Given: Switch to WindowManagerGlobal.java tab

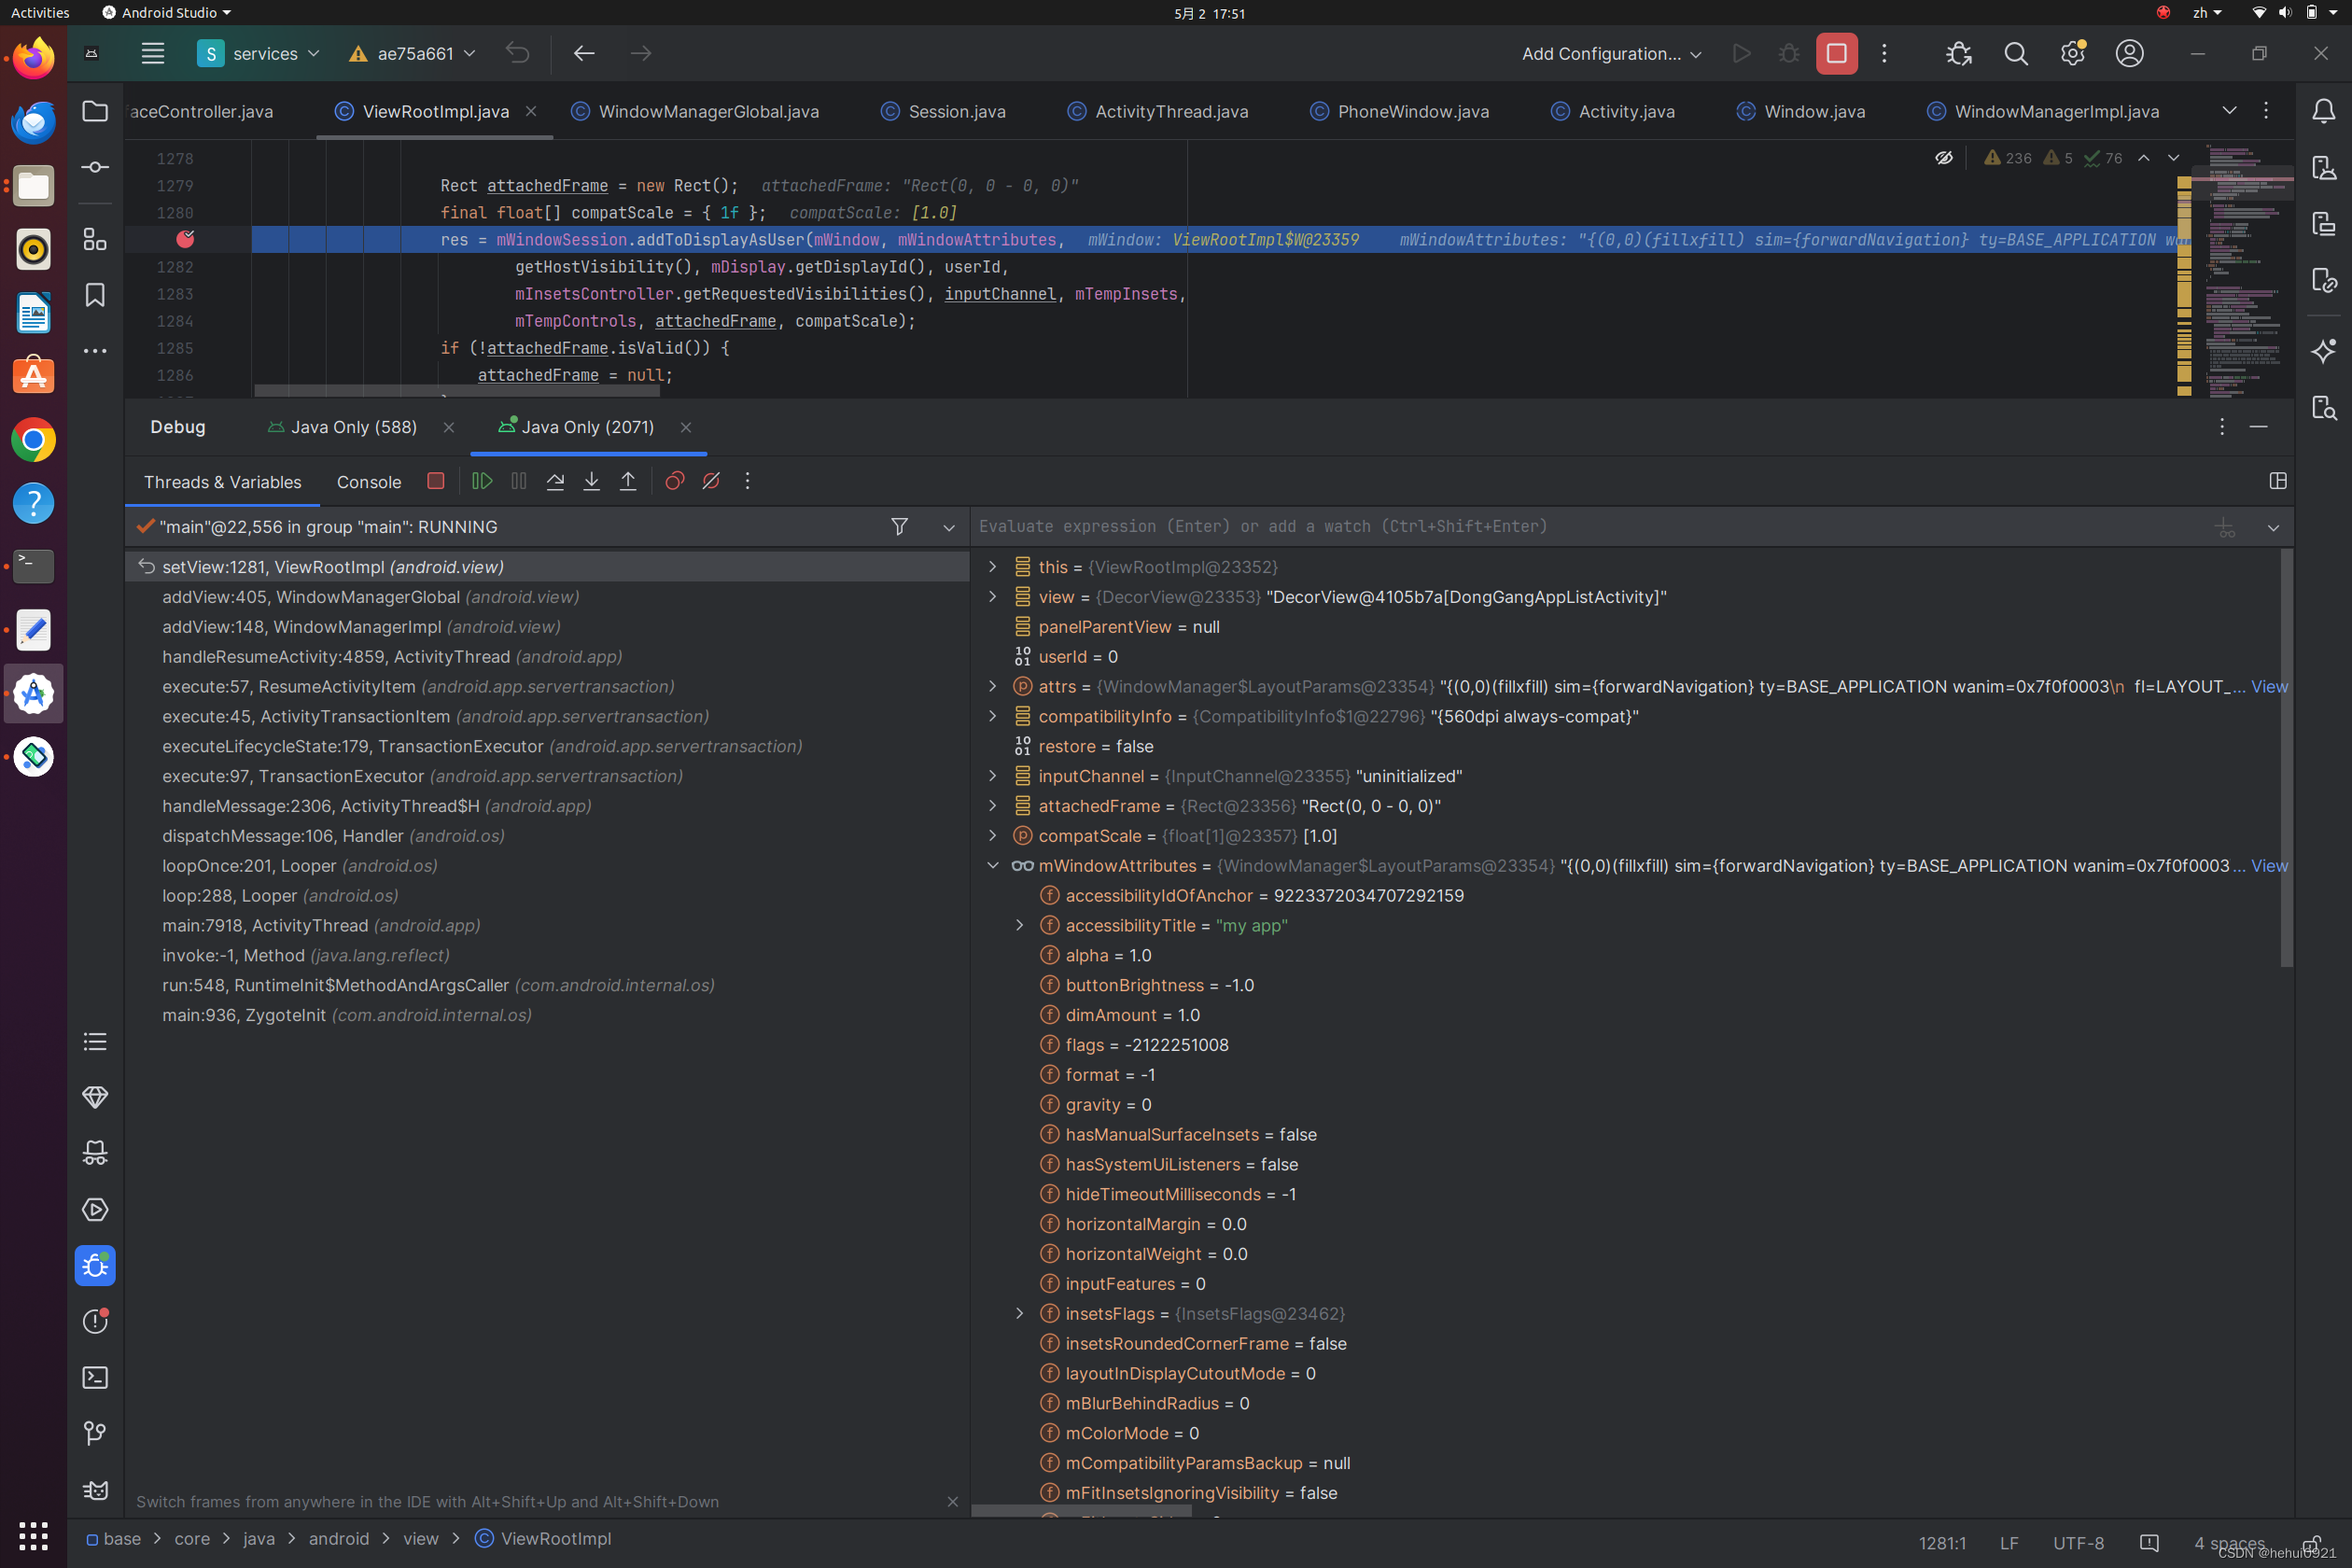Looking at the screenshot, I should coord(695,111).
